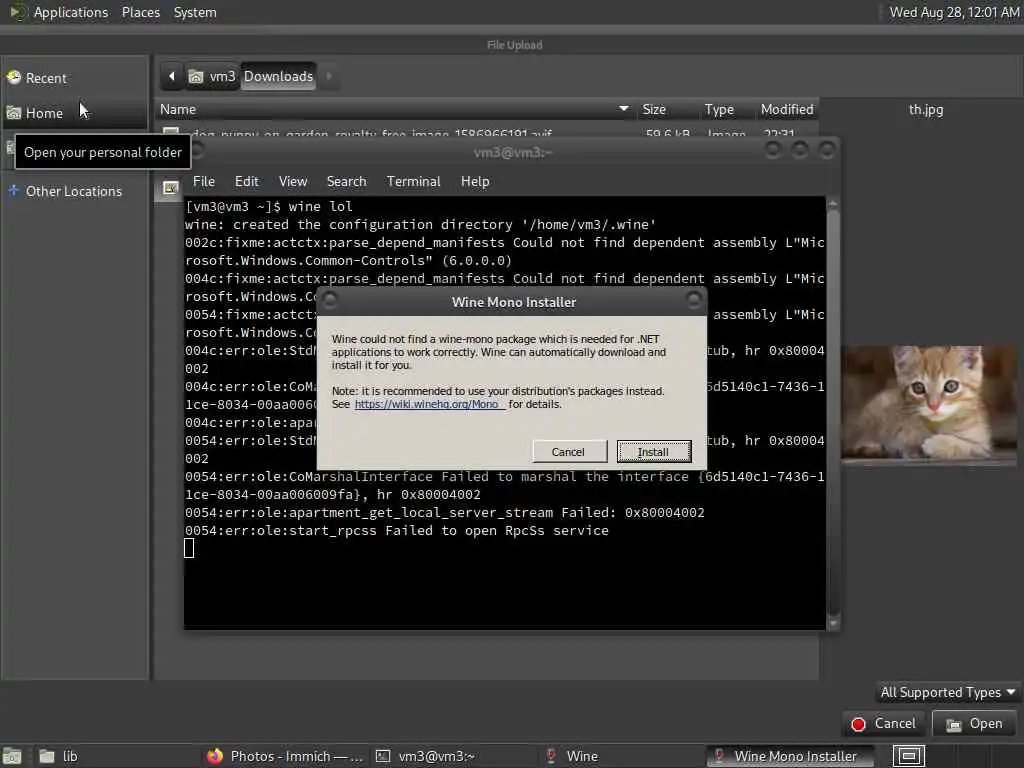Switch to Wine task in taskbar

(622, 756)
